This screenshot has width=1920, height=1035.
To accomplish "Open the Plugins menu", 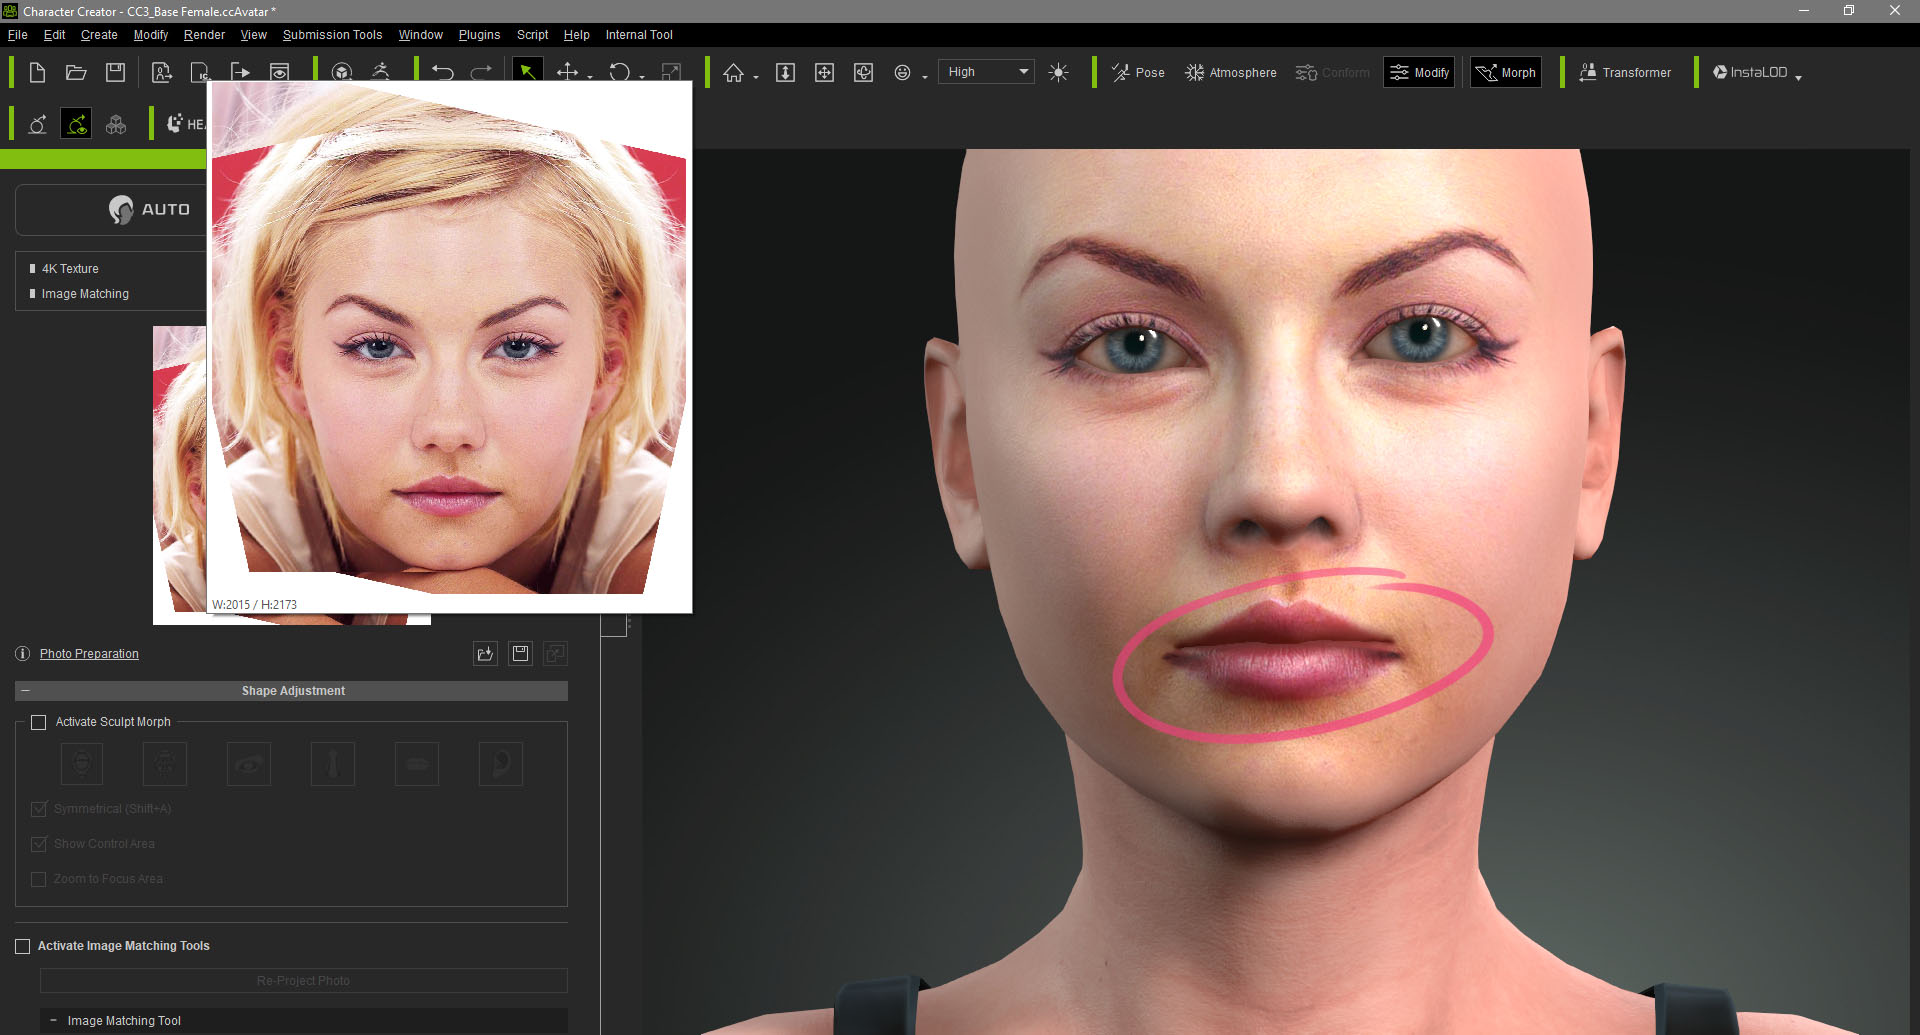I will [479, 34].
